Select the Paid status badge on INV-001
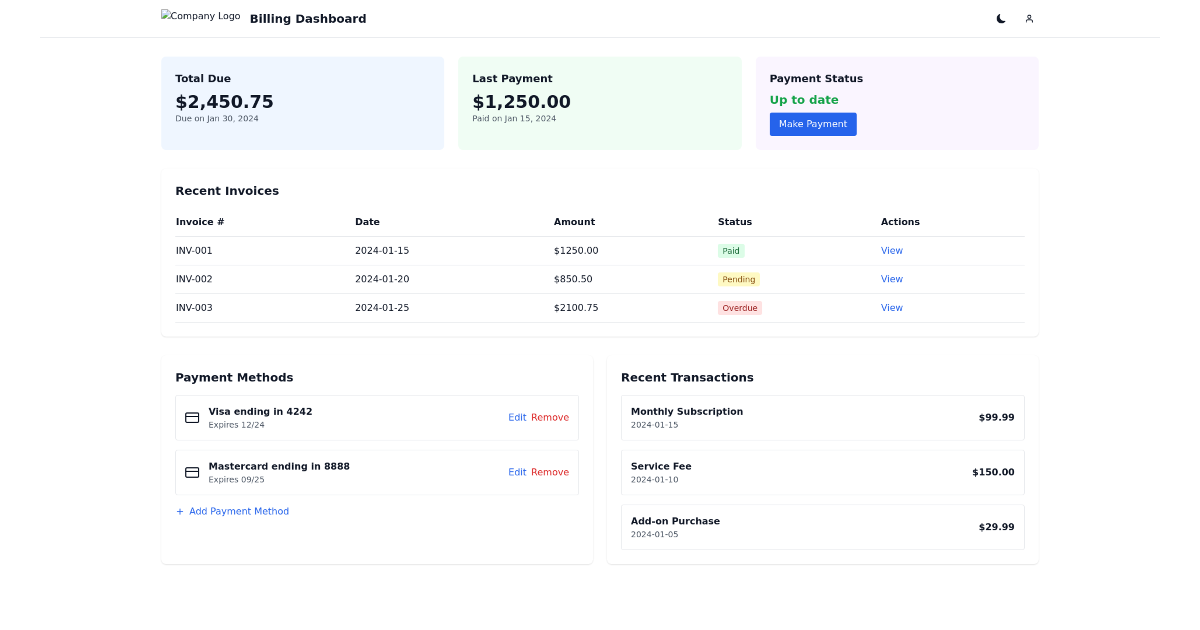This screenshot has height=630, width=1200. (730, 250)
